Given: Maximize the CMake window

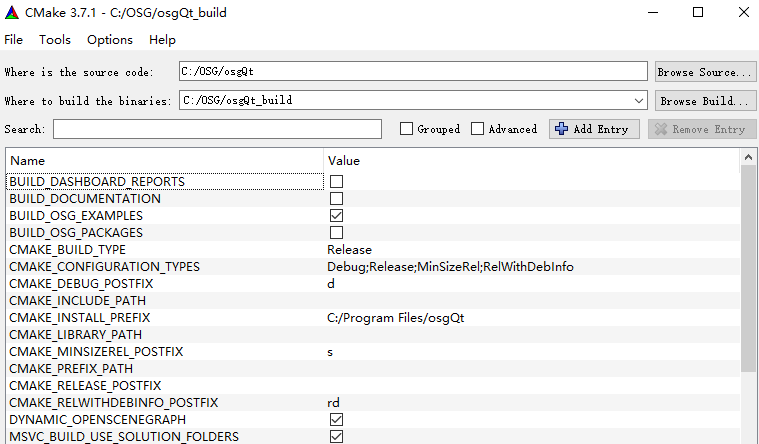Looking at the screenshot, I should pos(698,13).
